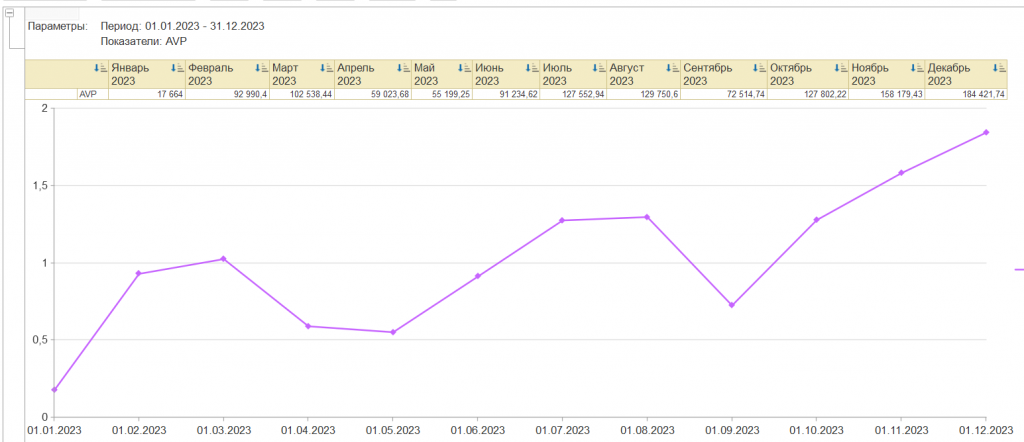
Task: Click the chart data point for 01.04.2023
Action: pyautogui.click(x=308, y=326)
